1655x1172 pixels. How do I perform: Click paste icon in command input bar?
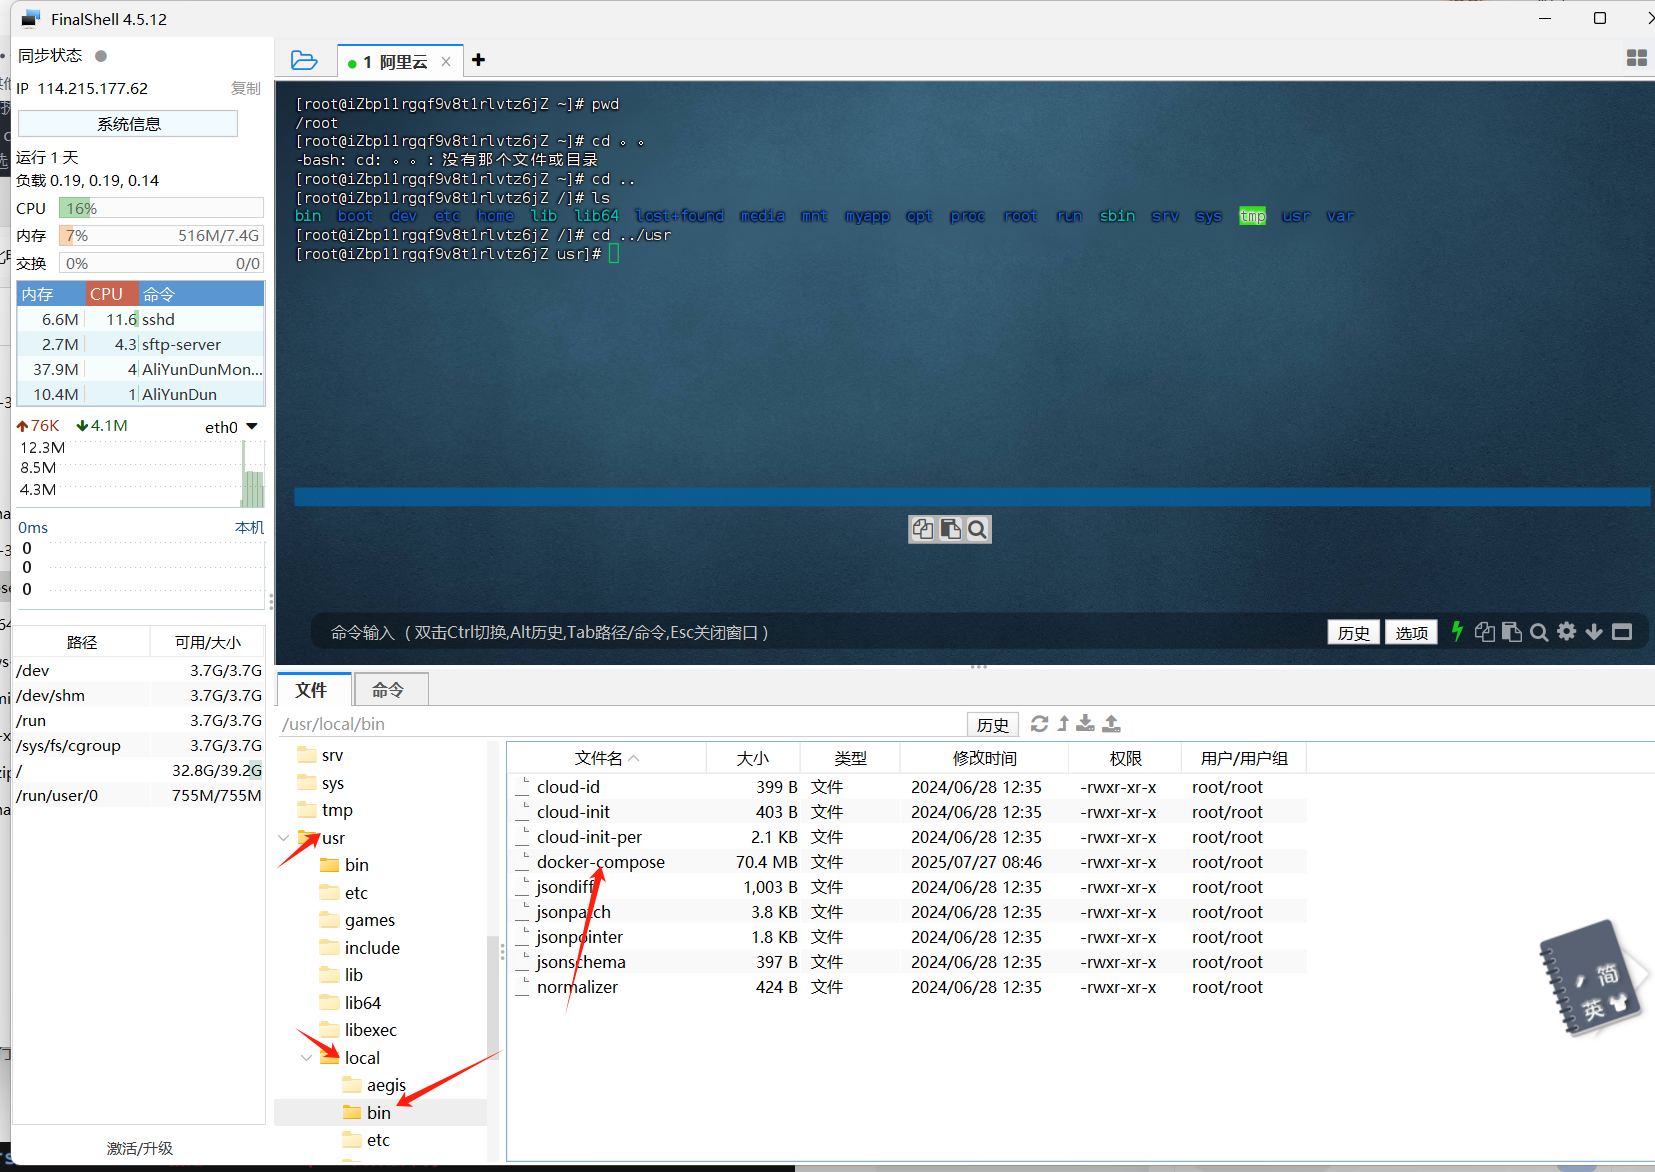coord(1512,632)
